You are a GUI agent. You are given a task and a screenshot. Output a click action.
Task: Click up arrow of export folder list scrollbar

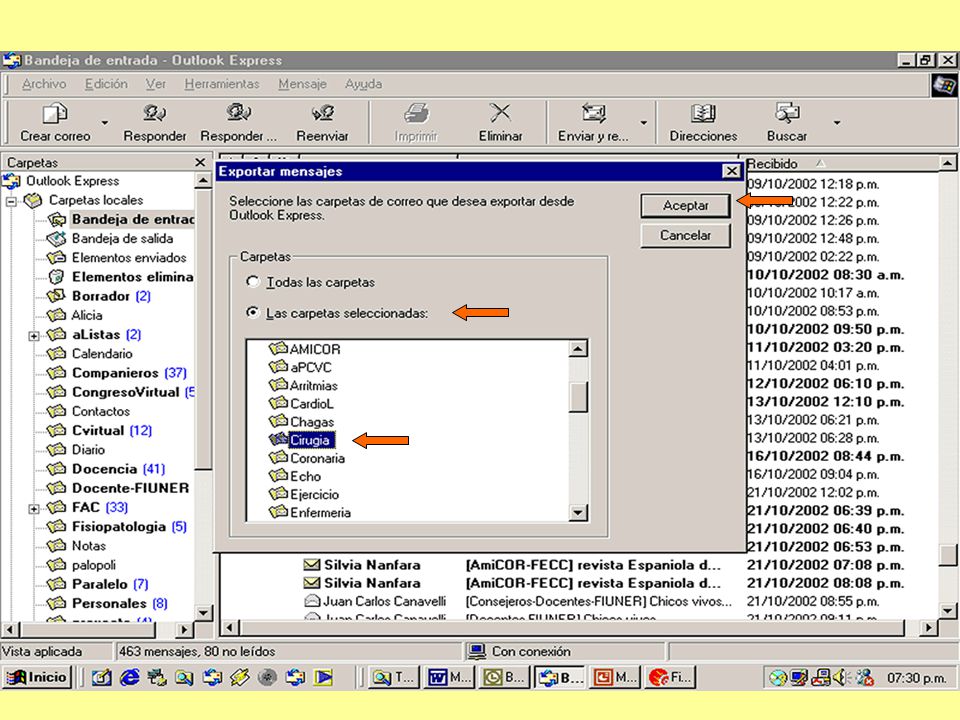(578, 349)
